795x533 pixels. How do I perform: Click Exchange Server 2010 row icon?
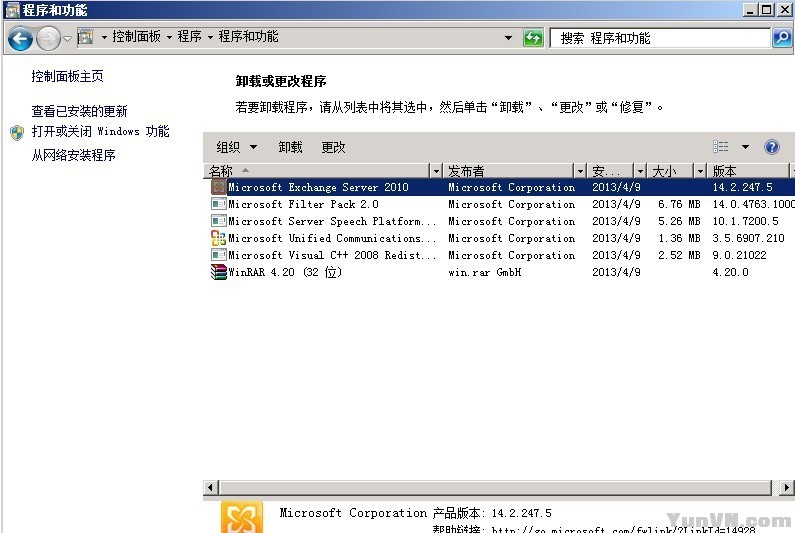click(219, 187)
